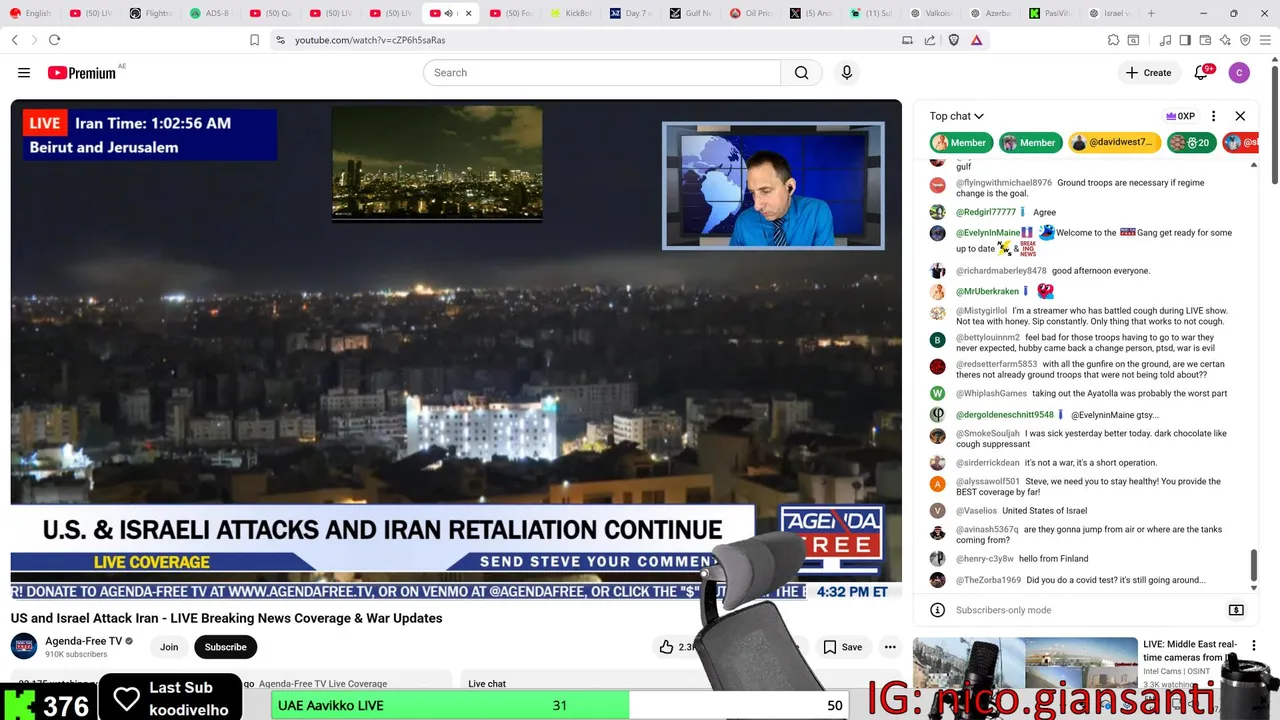Click the green chip labeled 20
1280x720 pixels.
(x=1190, y=143)
